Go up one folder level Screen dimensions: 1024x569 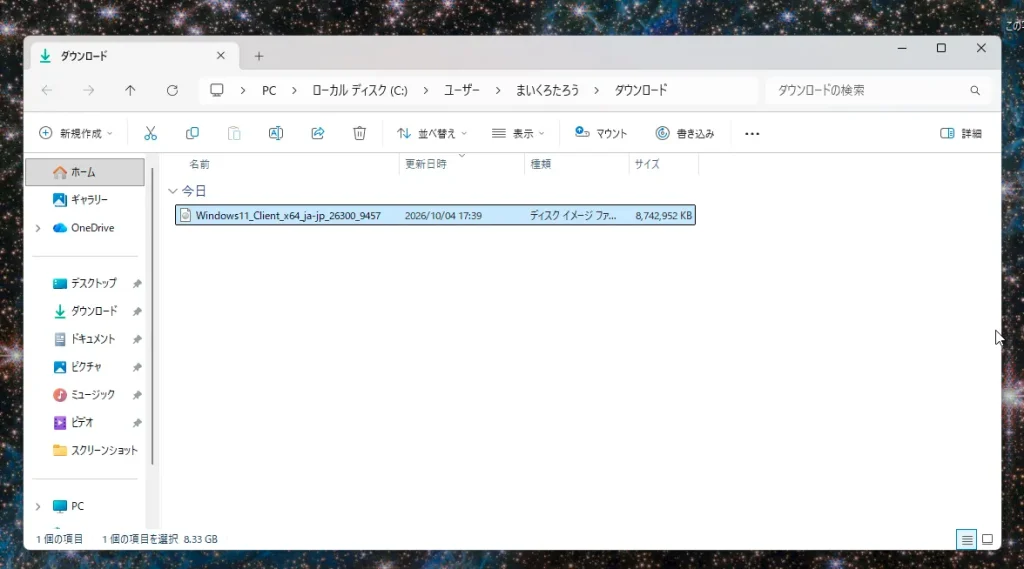(131, 90)
